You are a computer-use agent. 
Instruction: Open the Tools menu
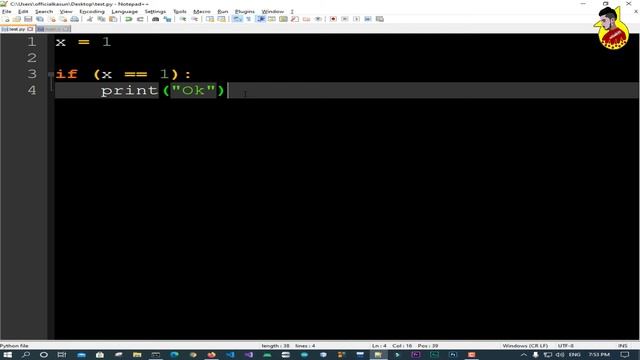[x=180, y=11]
